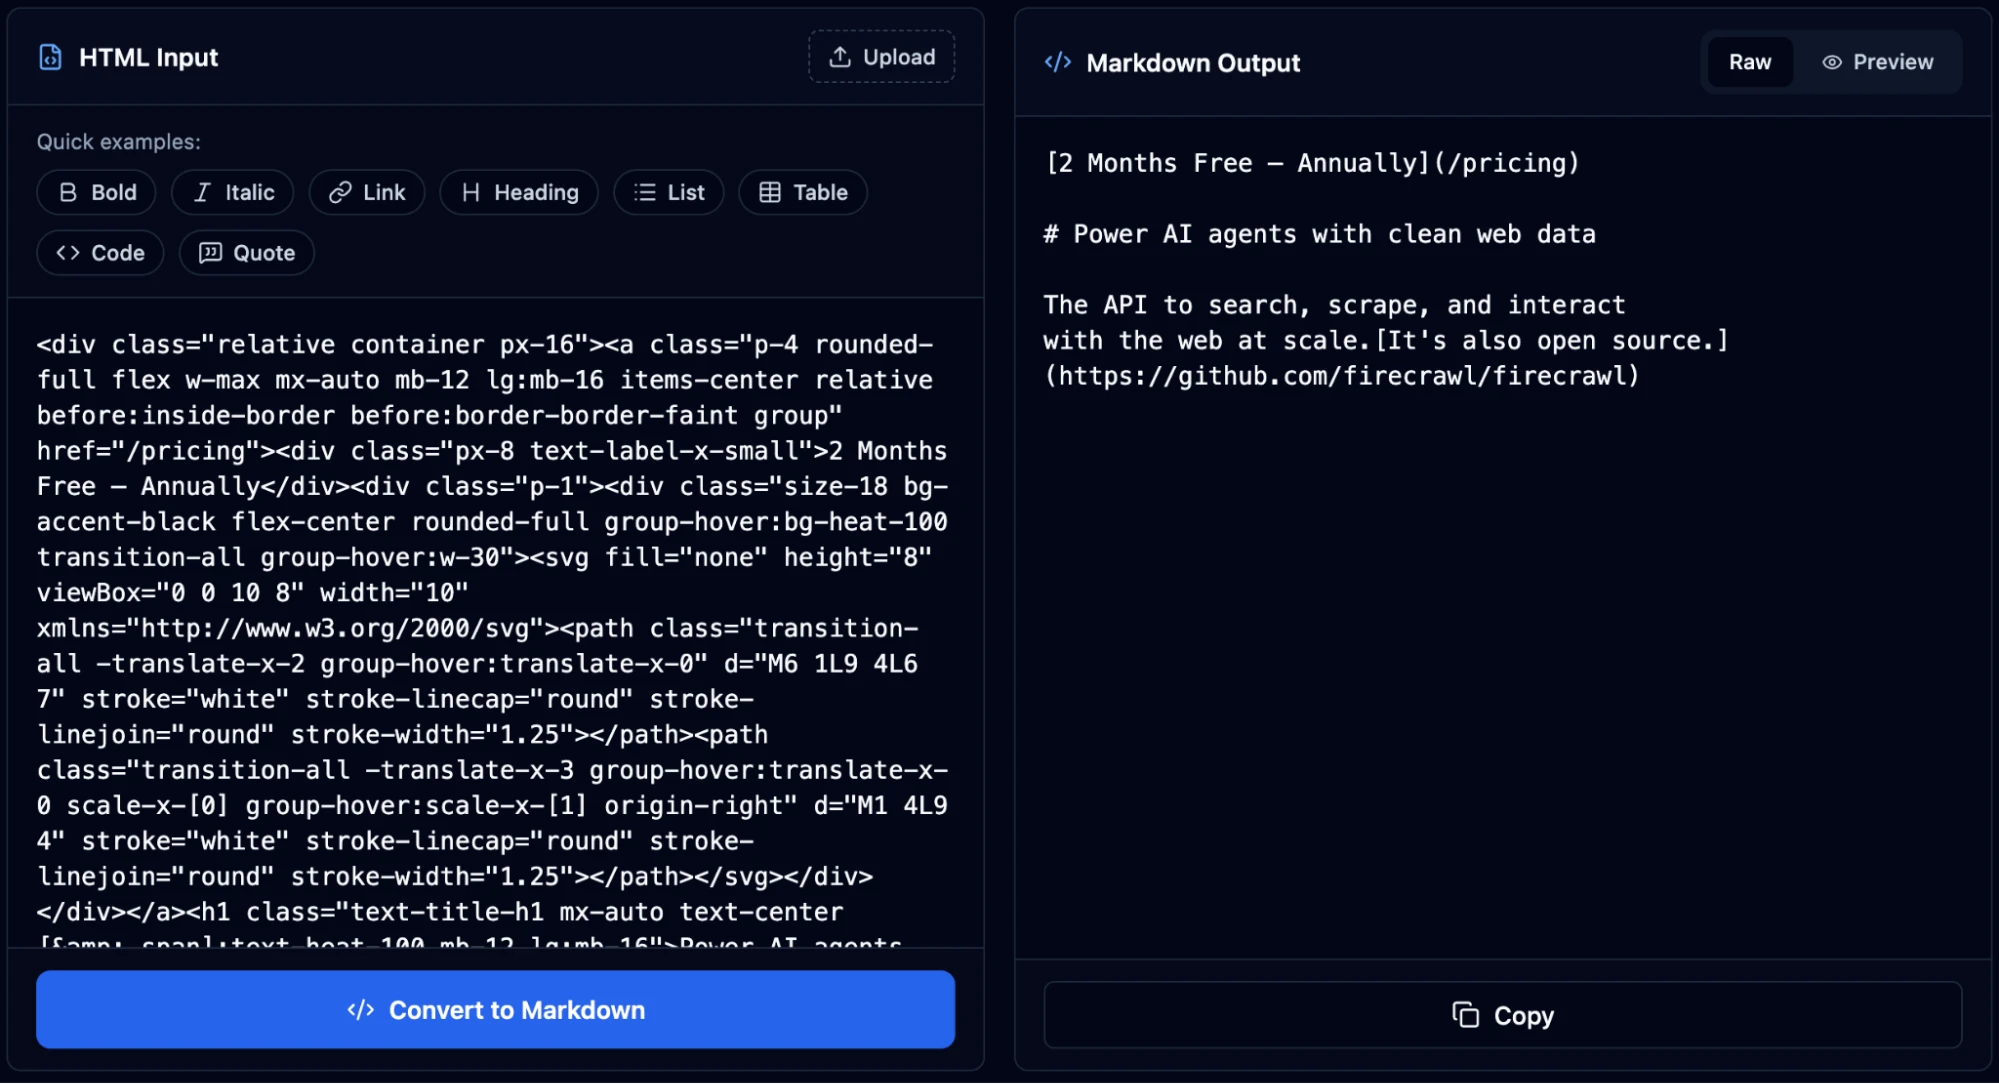Viewport: 1999px width, 1084px height.
Task: Insert the Quote quick example
Action: click(246, 252)
